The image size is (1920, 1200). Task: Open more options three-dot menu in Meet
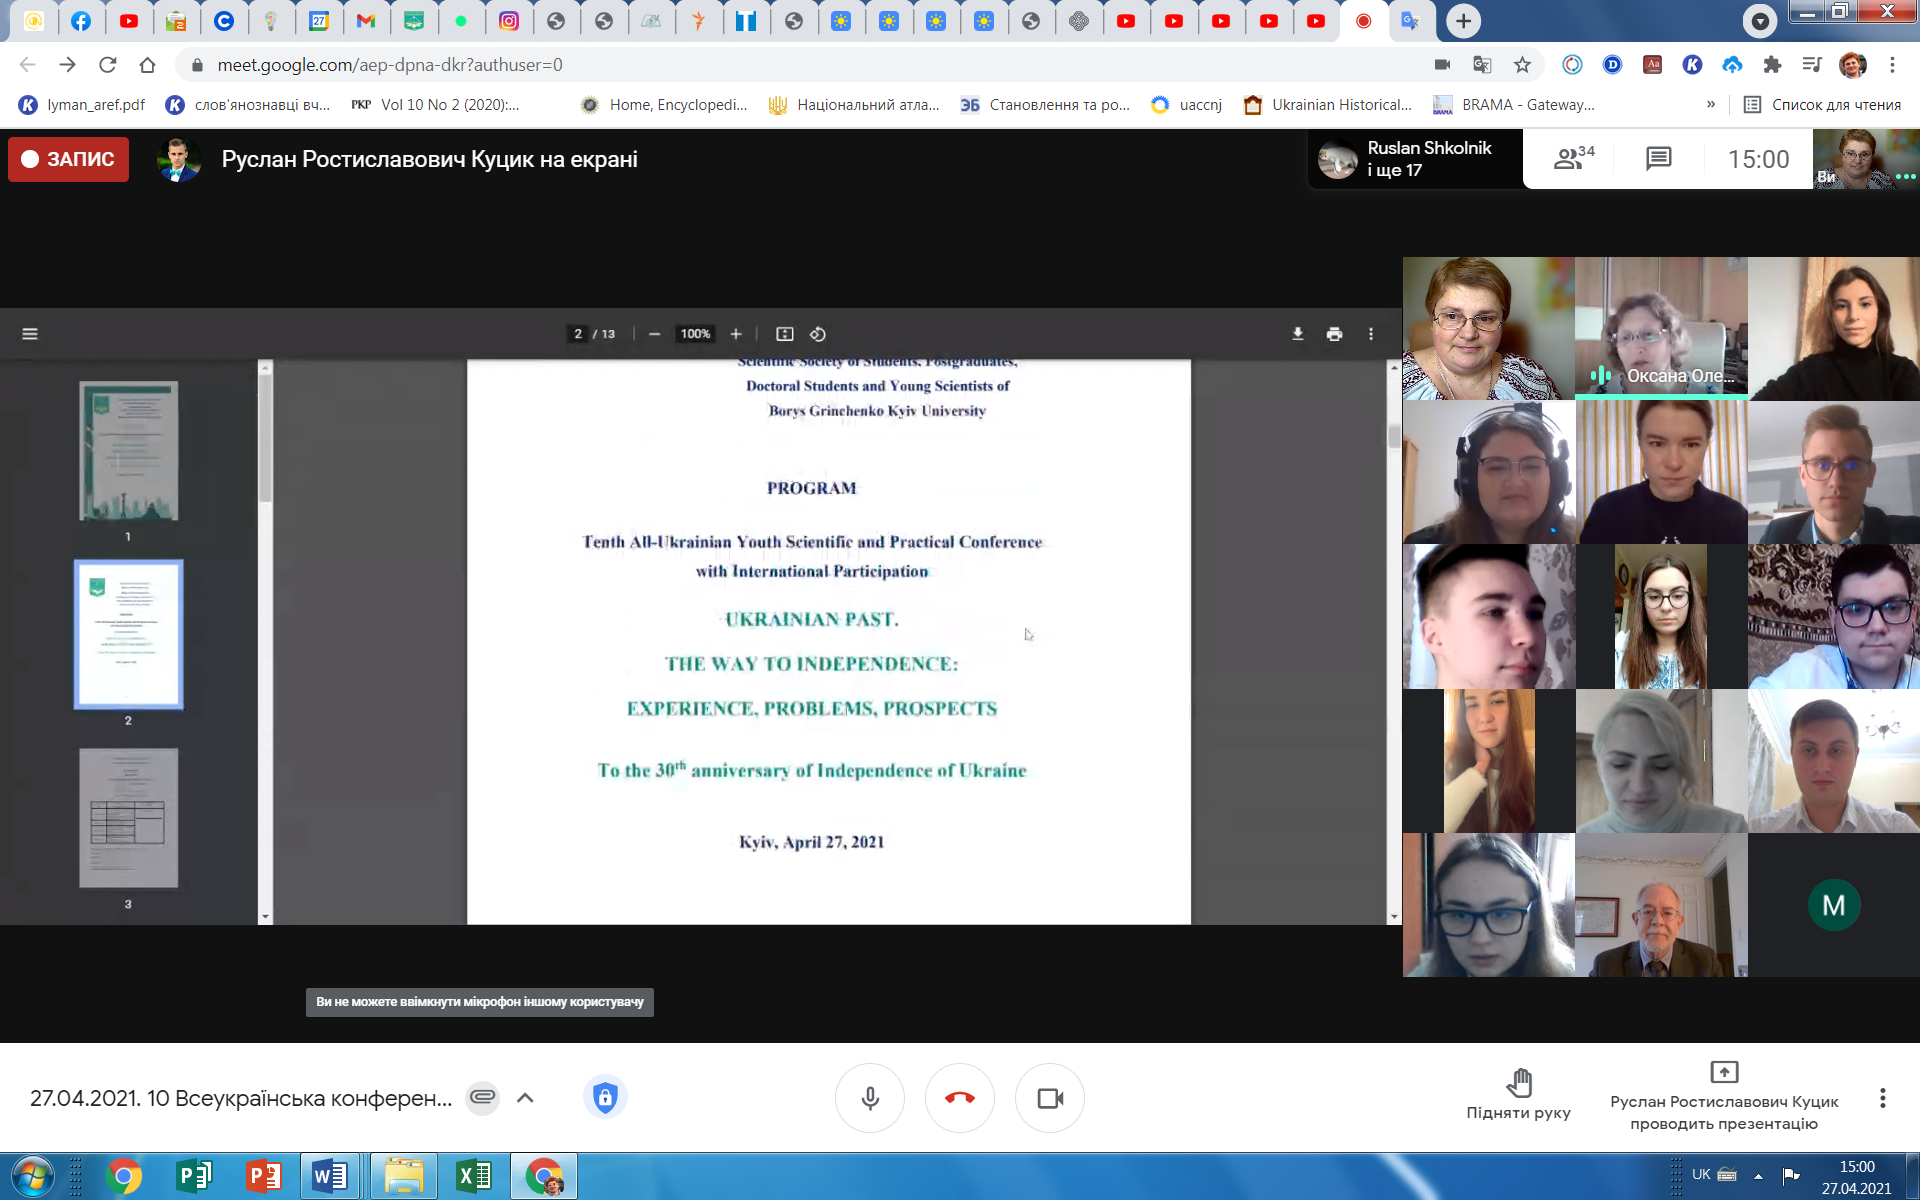pyautogui.click(x=1882, y=1098)
